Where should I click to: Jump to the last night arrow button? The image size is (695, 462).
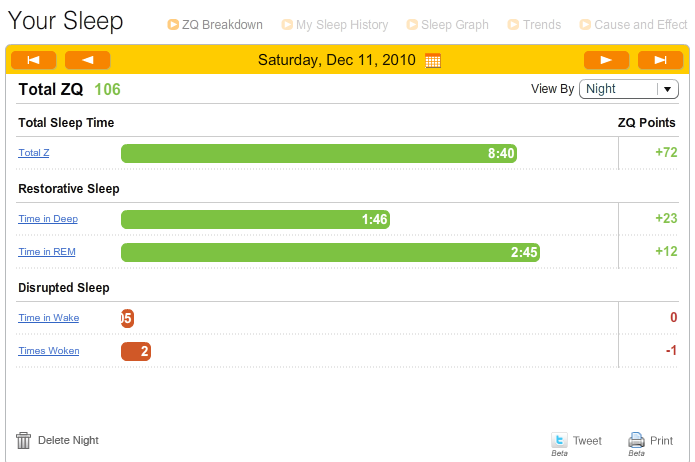(660, 60)
